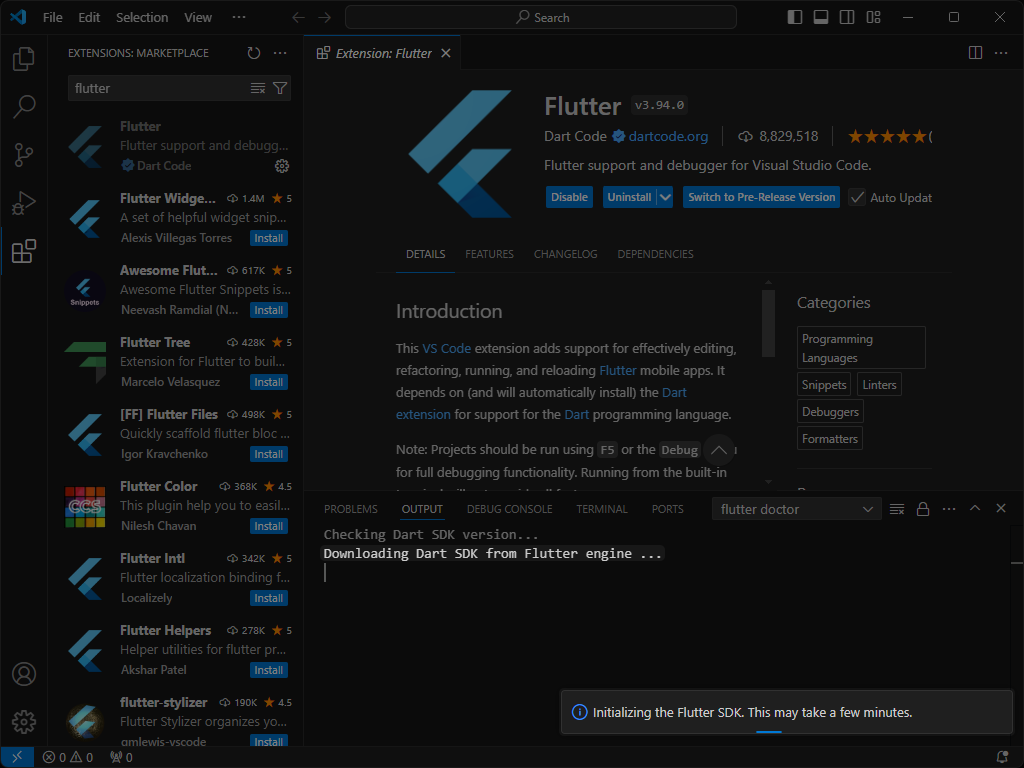Open Uninstall dropdown arrow

click(x=665, y=197)
